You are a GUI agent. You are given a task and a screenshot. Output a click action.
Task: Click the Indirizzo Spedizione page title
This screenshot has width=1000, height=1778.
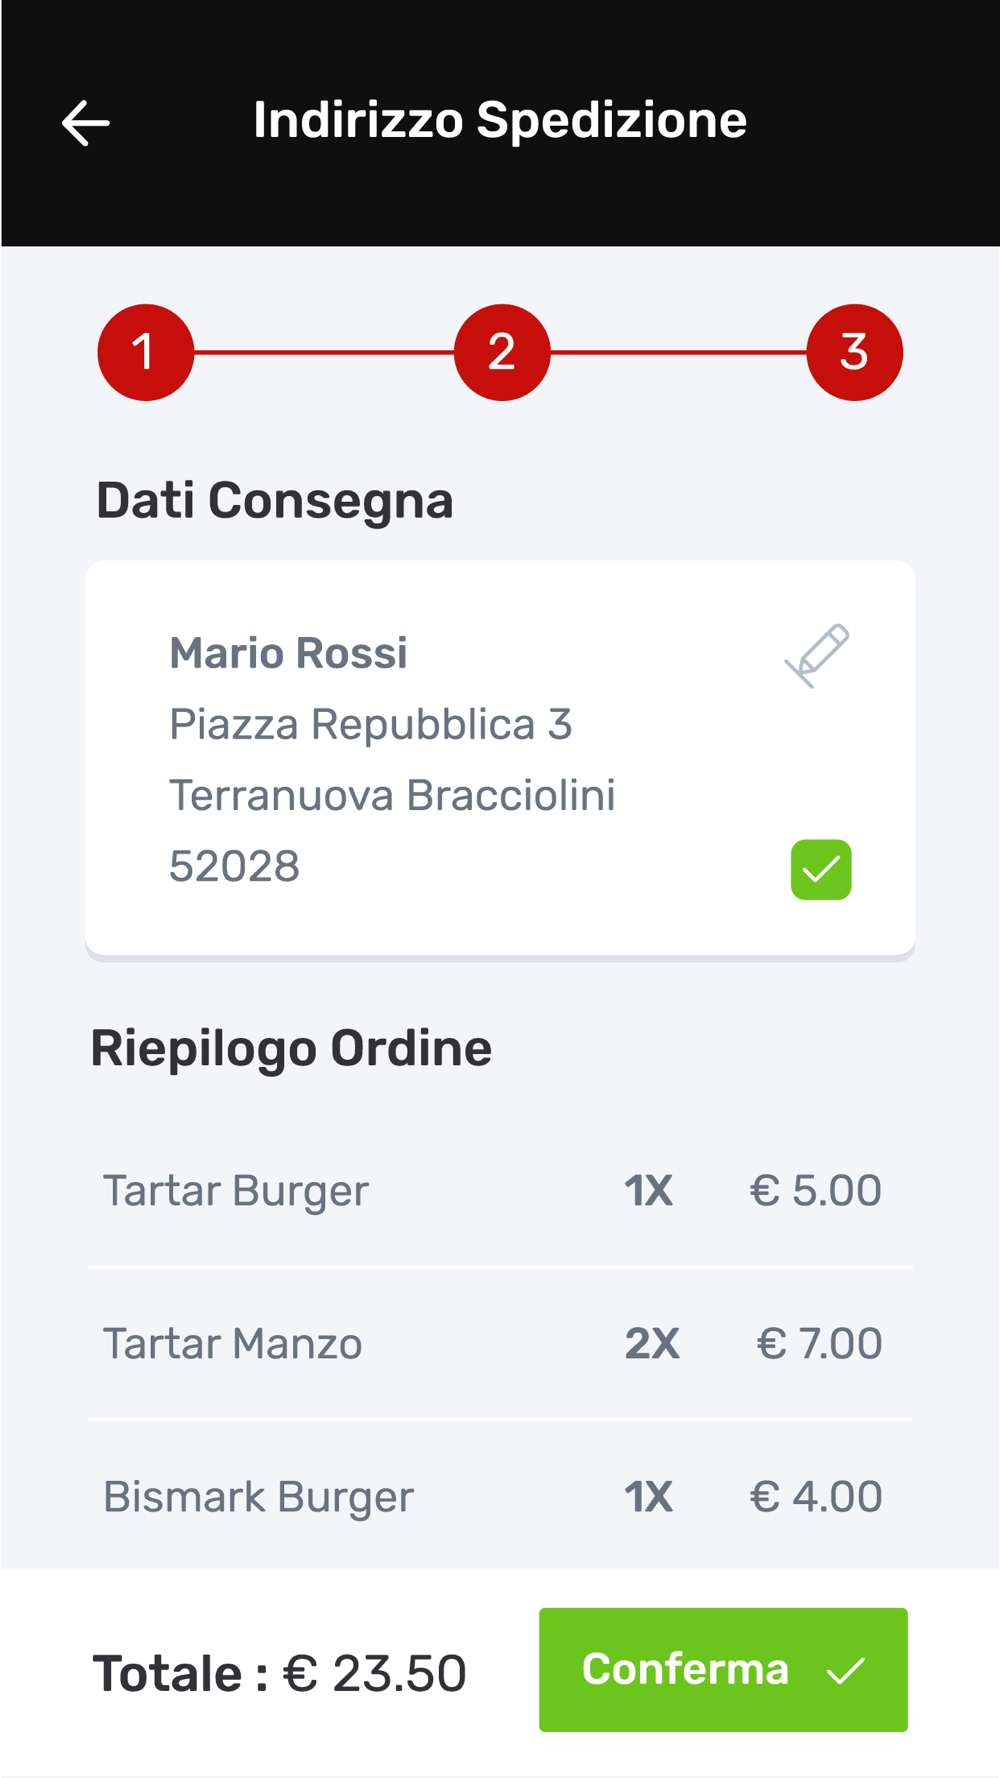coord(500,121)
